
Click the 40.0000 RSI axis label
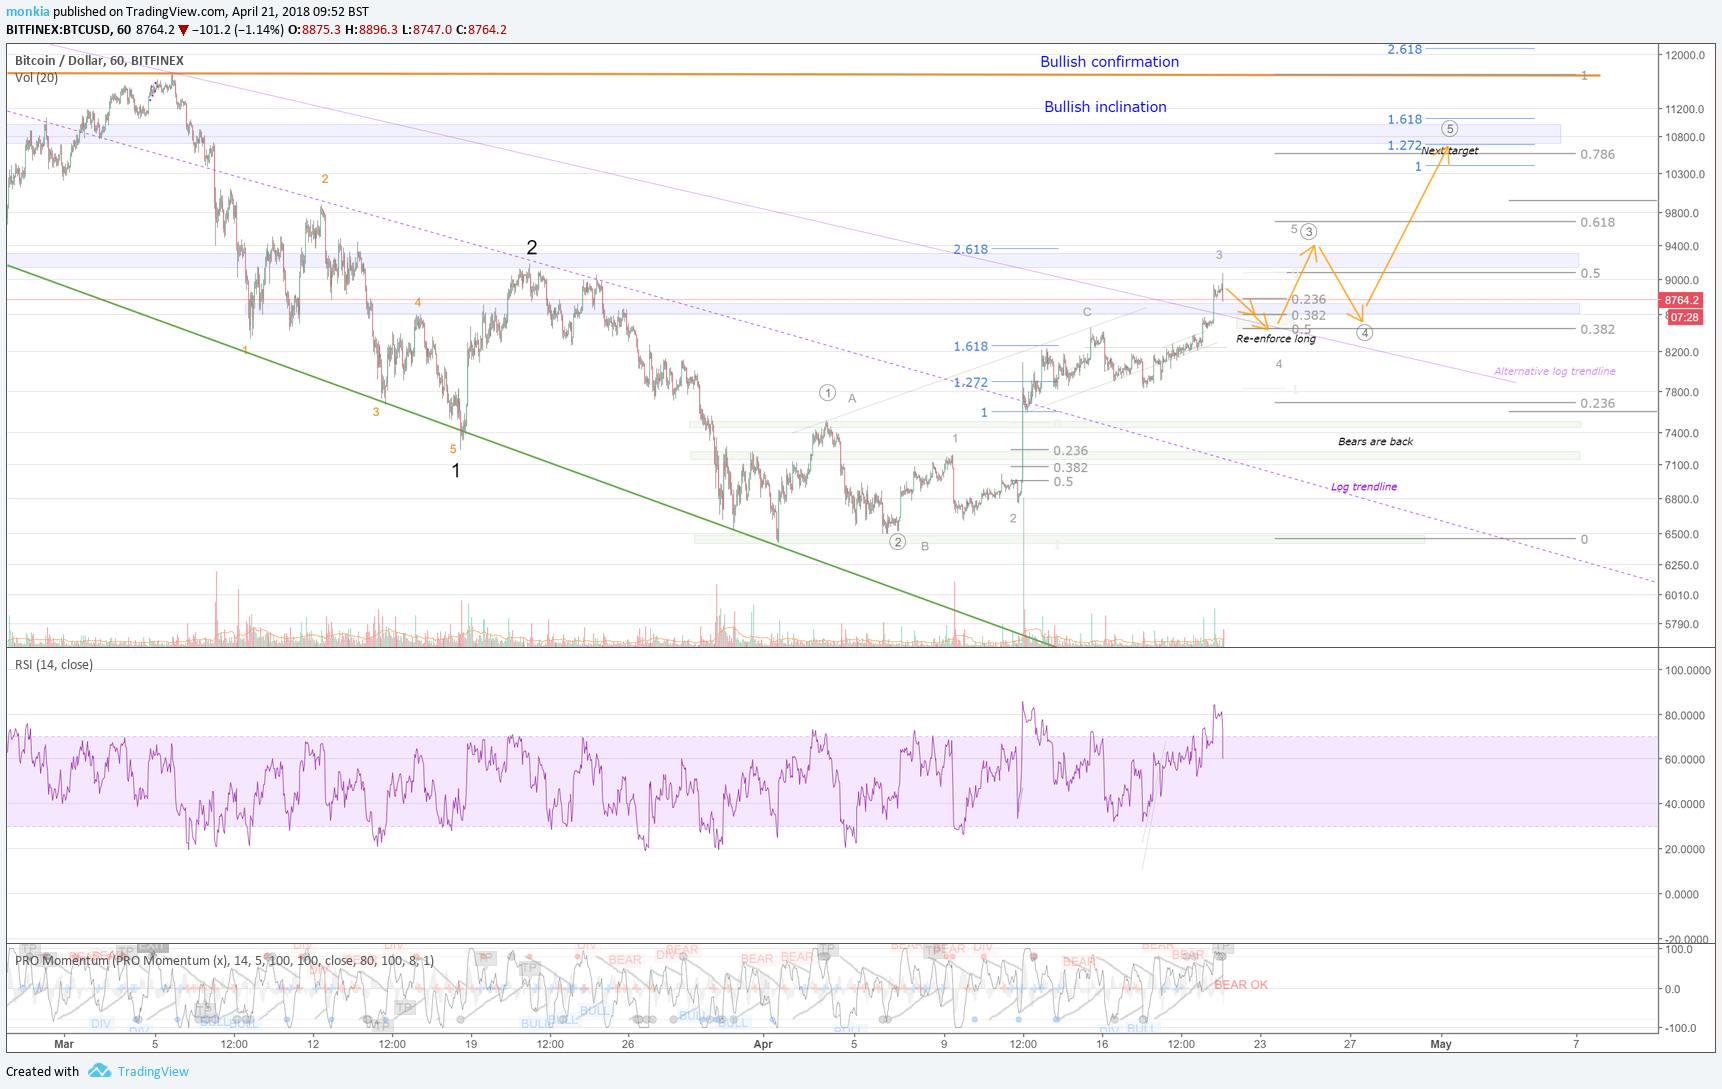coord(1686,804)
